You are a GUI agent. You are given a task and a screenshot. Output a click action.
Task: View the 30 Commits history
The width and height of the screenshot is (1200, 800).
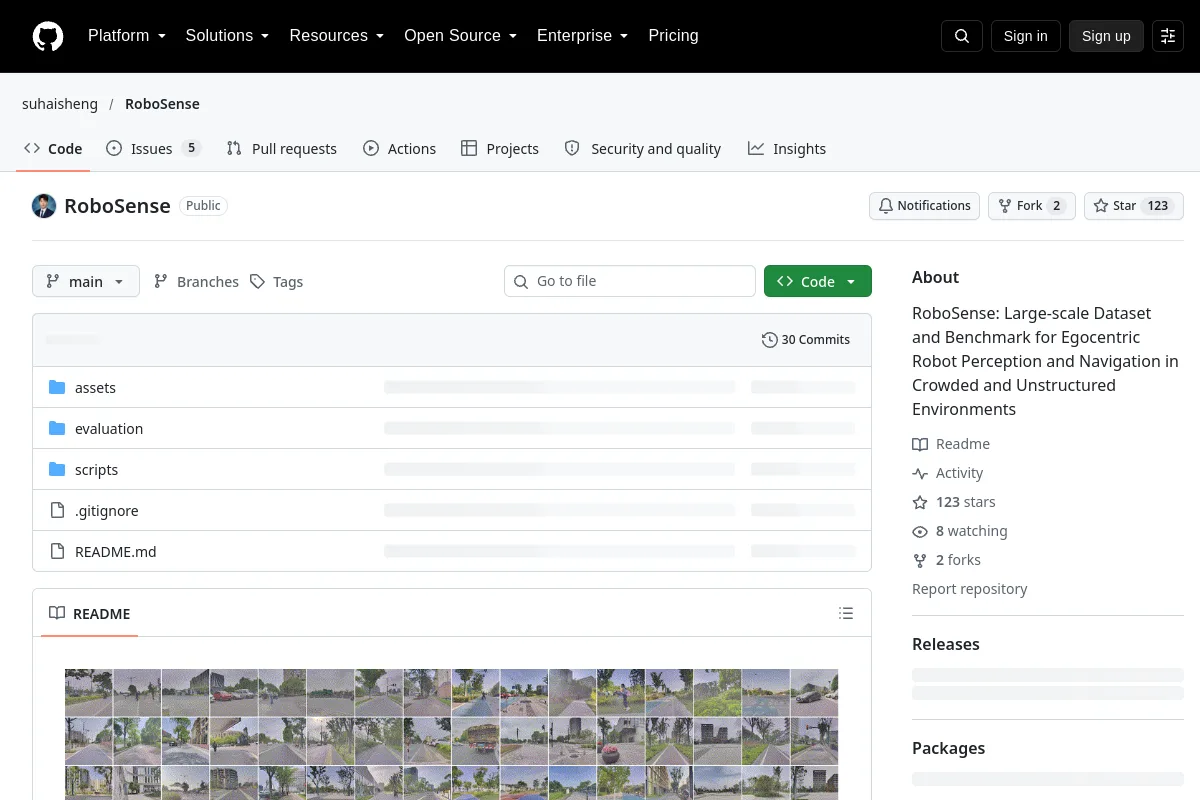[x=806, y=340]
